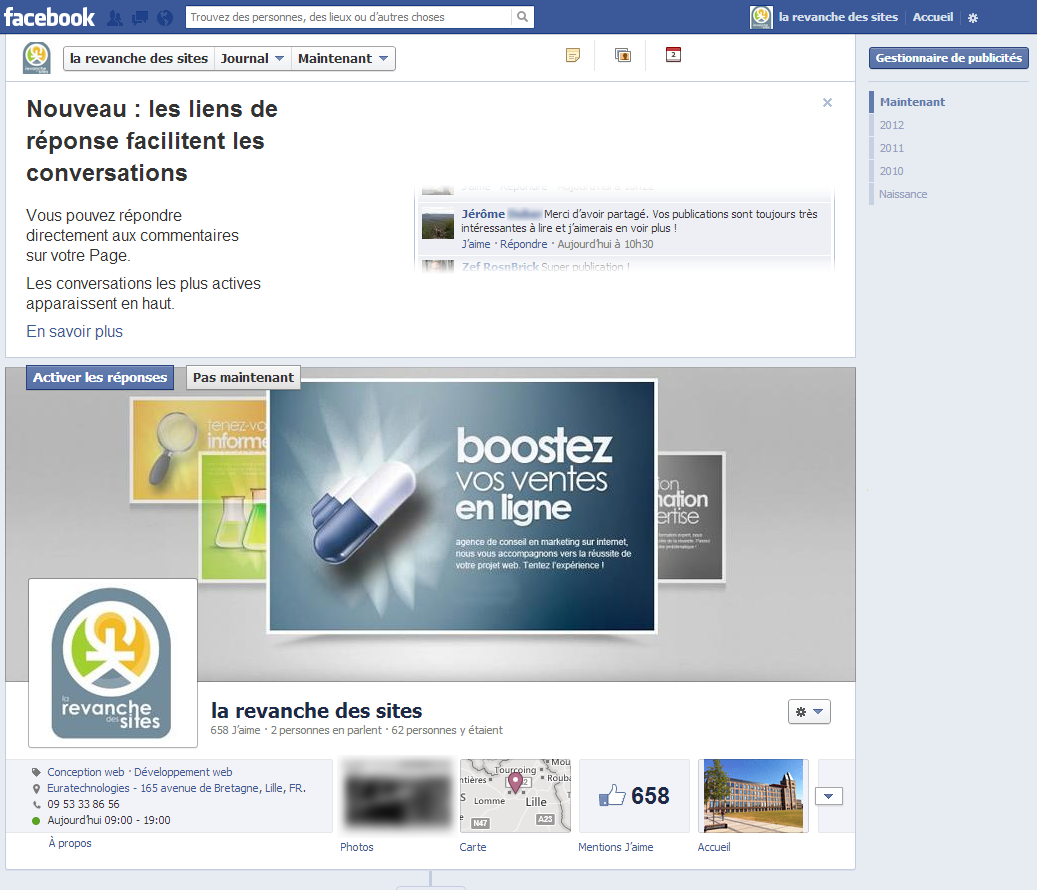Click the Aujourd'hui 09:00 - 19:00 hours
Image resolution: width=1037 pixels, height=890 pixels.
[108, 820]
